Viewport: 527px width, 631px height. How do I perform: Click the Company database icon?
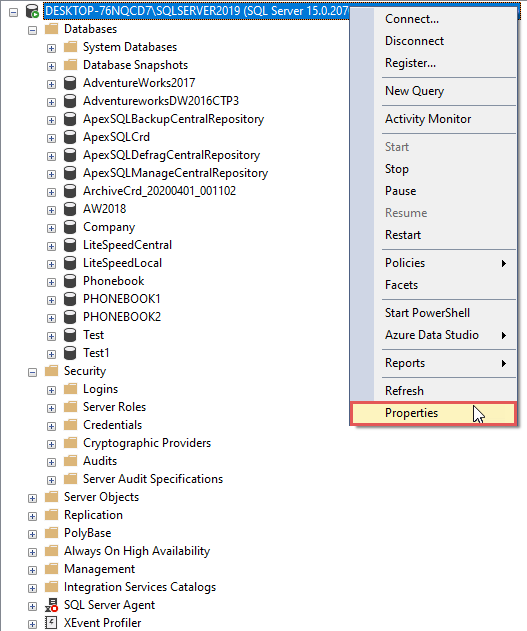click(x=70, y=227)
